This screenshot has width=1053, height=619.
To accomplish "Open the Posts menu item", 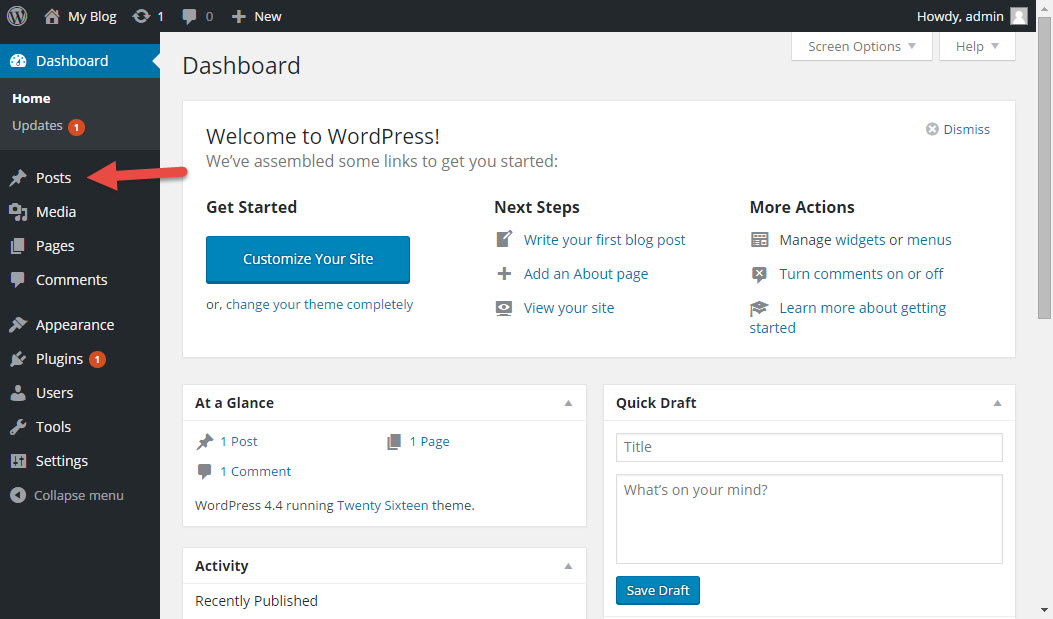I will pos(53,178).
